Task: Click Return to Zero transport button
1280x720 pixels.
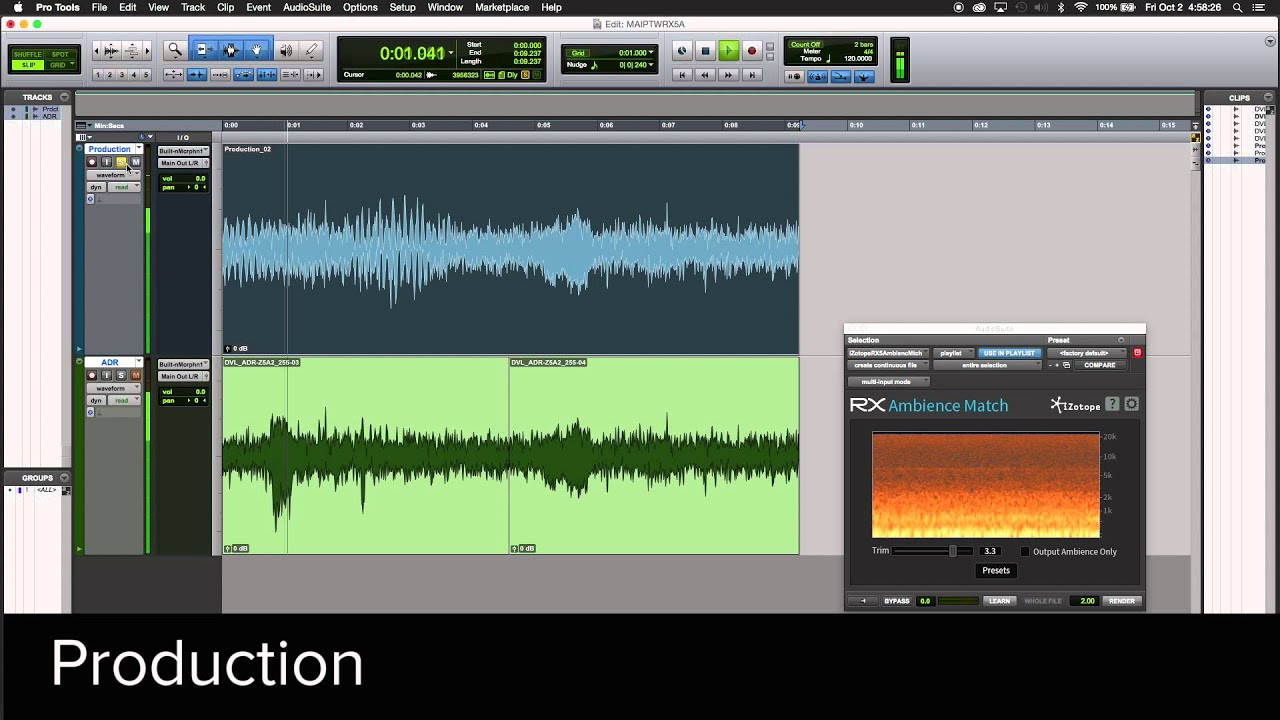Action: [682, 75]
